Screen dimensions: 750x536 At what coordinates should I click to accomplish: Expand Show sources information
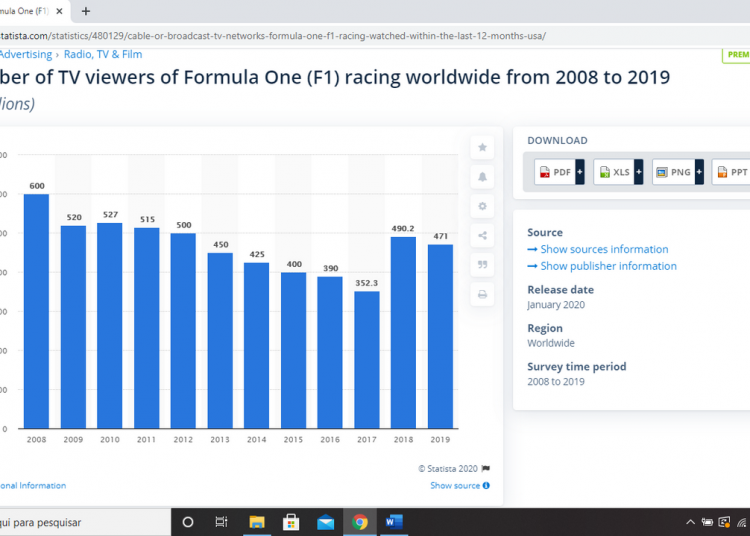604,250
